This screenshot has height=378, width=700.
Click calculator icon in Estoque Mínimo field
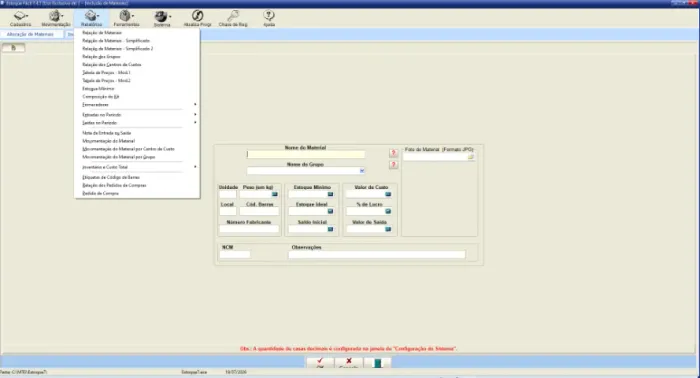(x=330, y=194)
